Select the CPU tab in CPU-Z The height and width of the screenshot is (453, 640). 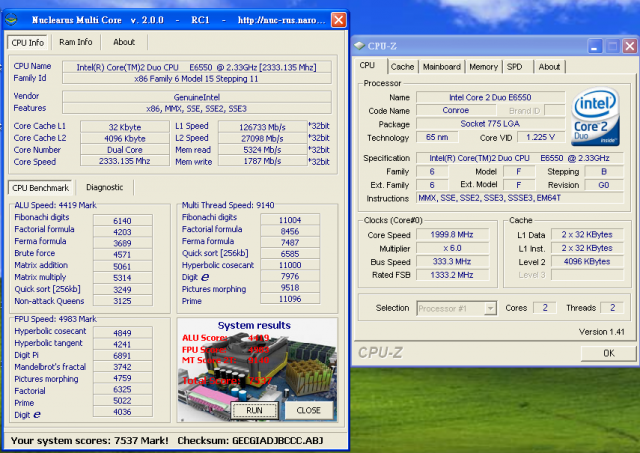coord(367,66)
